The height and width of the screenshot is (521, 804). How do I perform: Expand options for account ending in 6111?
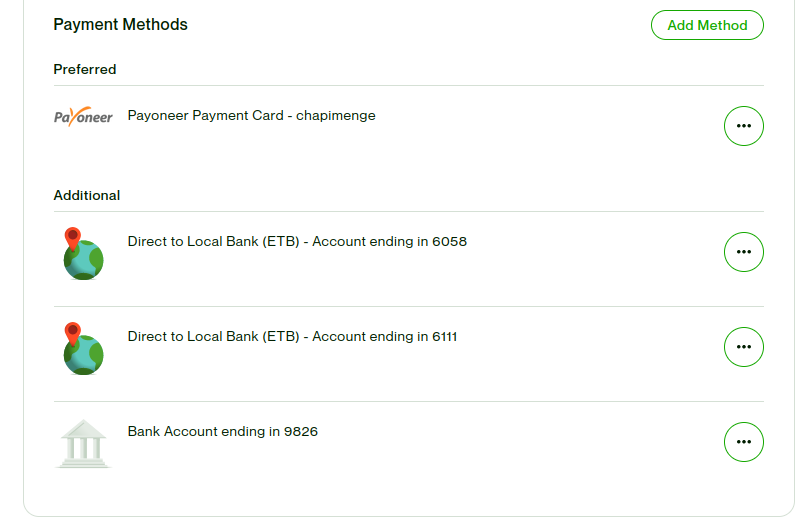coord(743,347)
